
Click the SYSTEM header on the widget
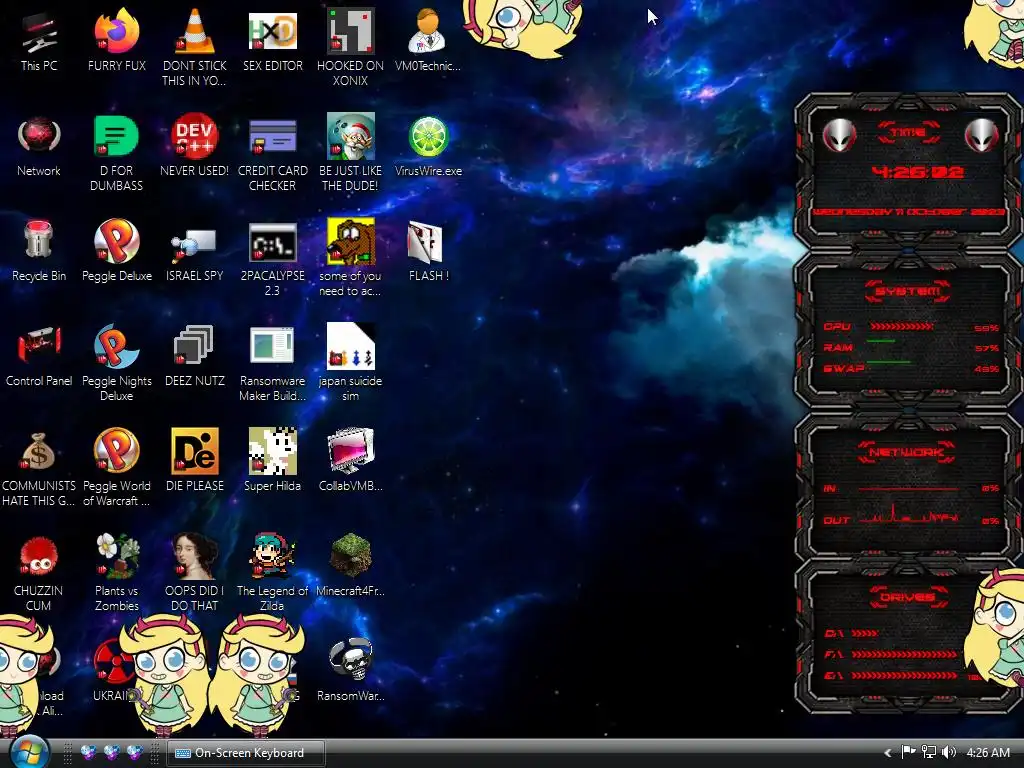tap(908, 291)
